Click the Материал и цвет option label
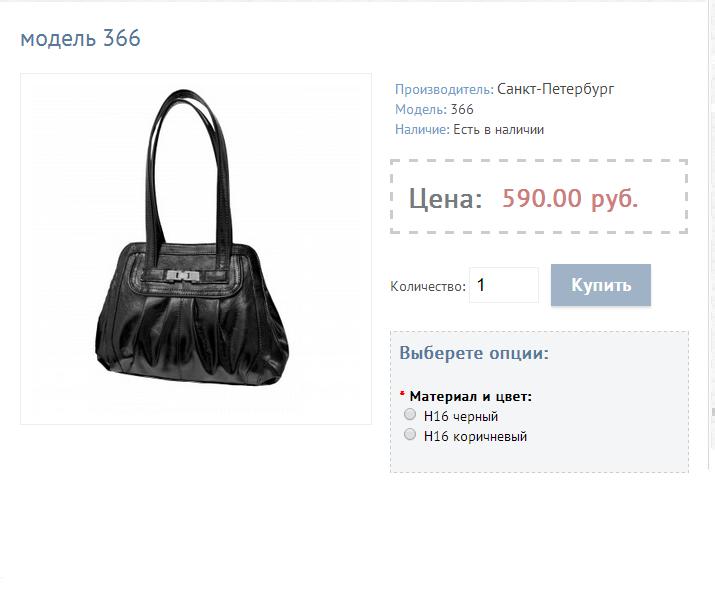The image size is (715, 603). tap(471, 396)
